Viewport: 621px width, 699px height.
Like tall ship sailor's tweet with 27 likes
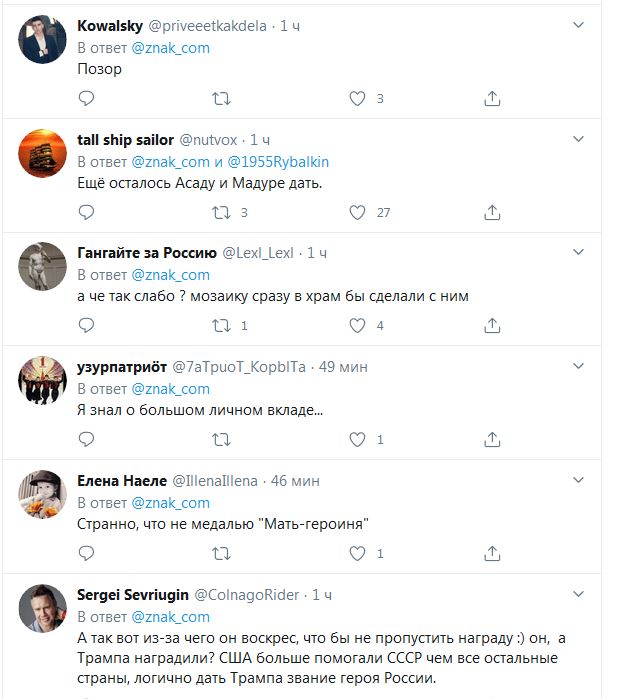pos(357,212)
